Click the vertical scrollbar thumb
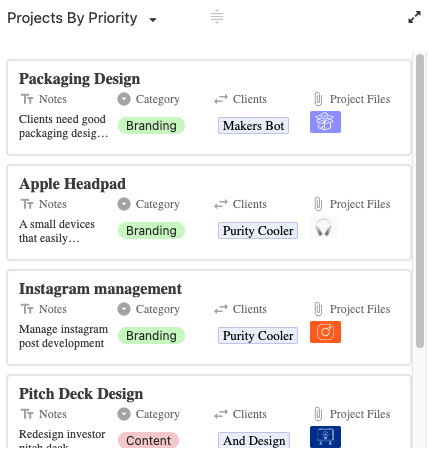Image resolution: width=430 pixels, height=464 pixels. tap(420, 201)
